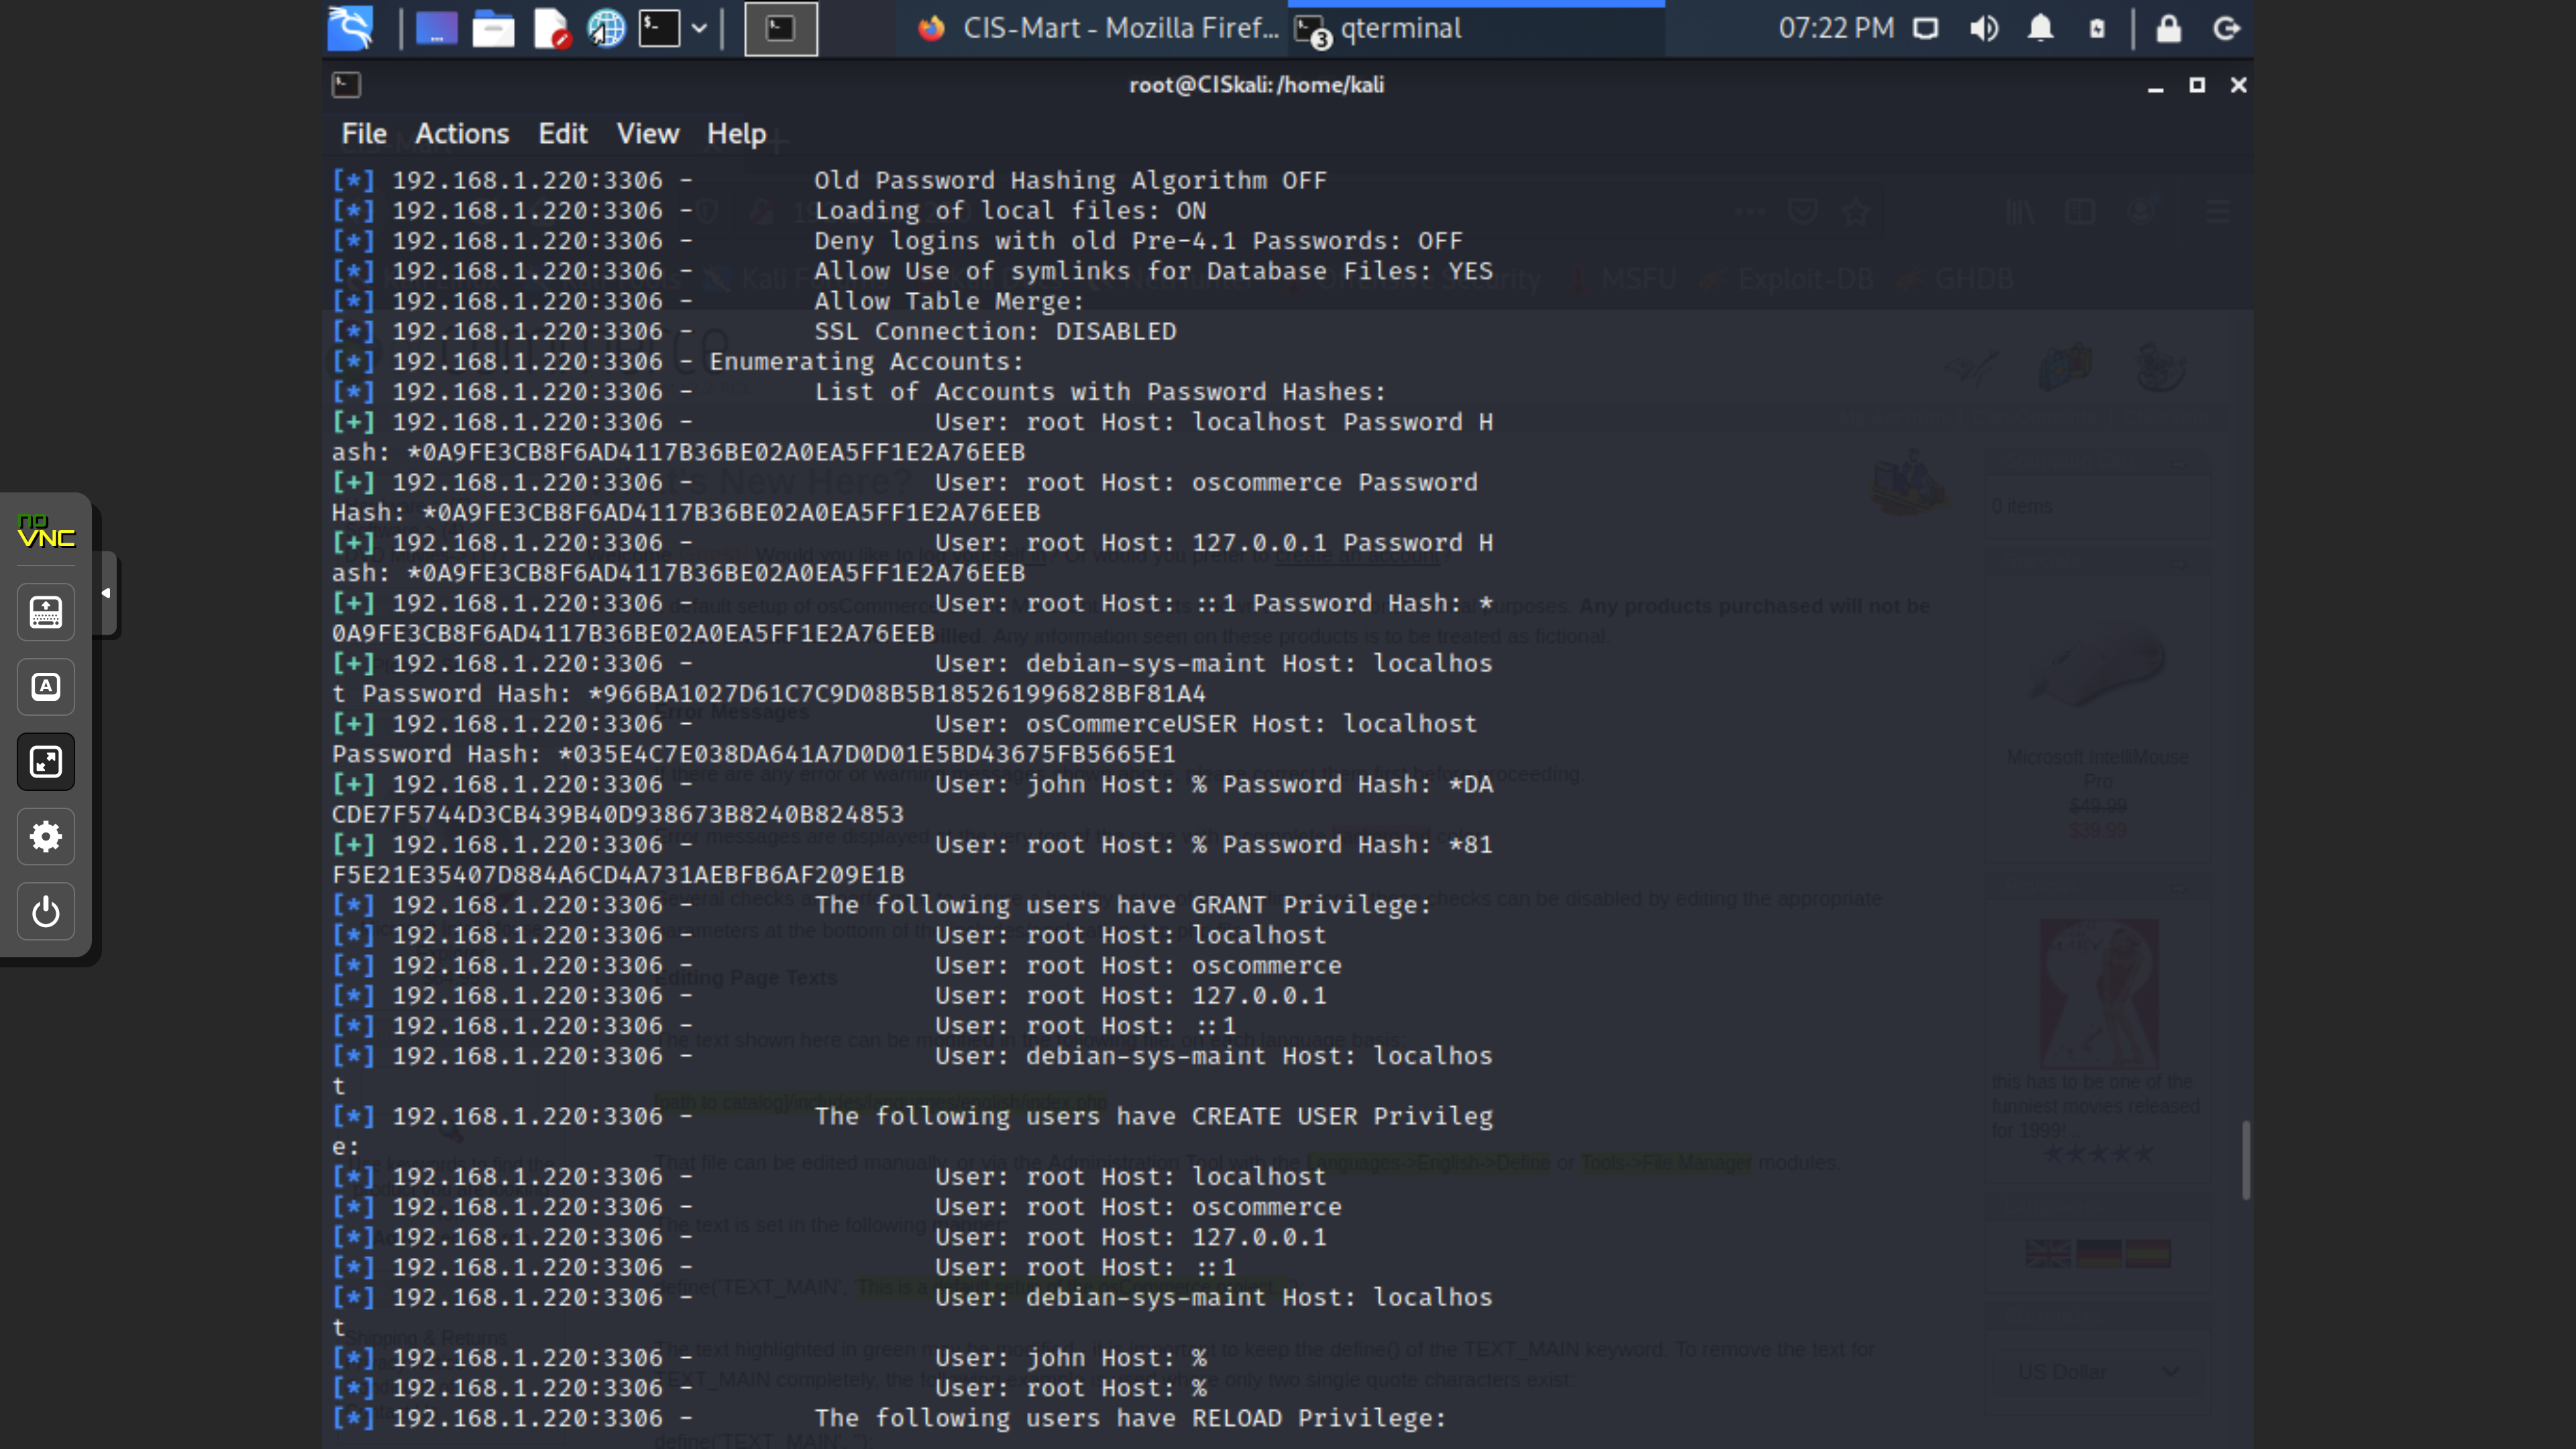Click "The following users have RELOAD Privilege:"
This screenshot has height=1449, width=2576.
point(1130,1419)
